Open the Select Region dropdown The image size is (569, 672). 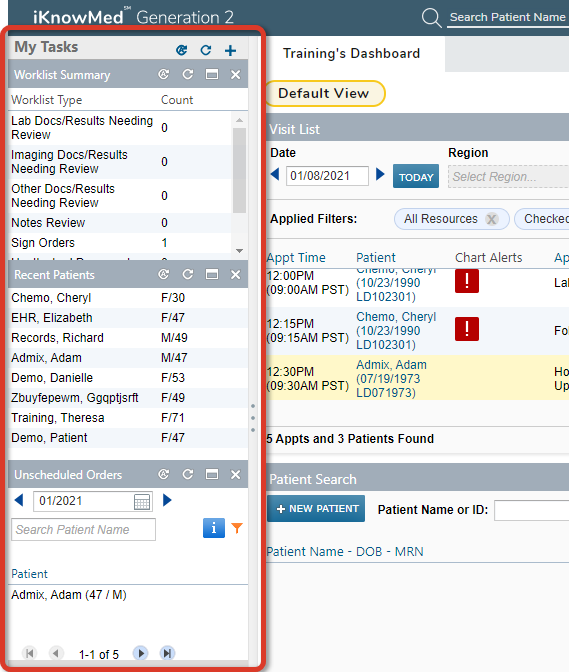click(x=509, y=177)
